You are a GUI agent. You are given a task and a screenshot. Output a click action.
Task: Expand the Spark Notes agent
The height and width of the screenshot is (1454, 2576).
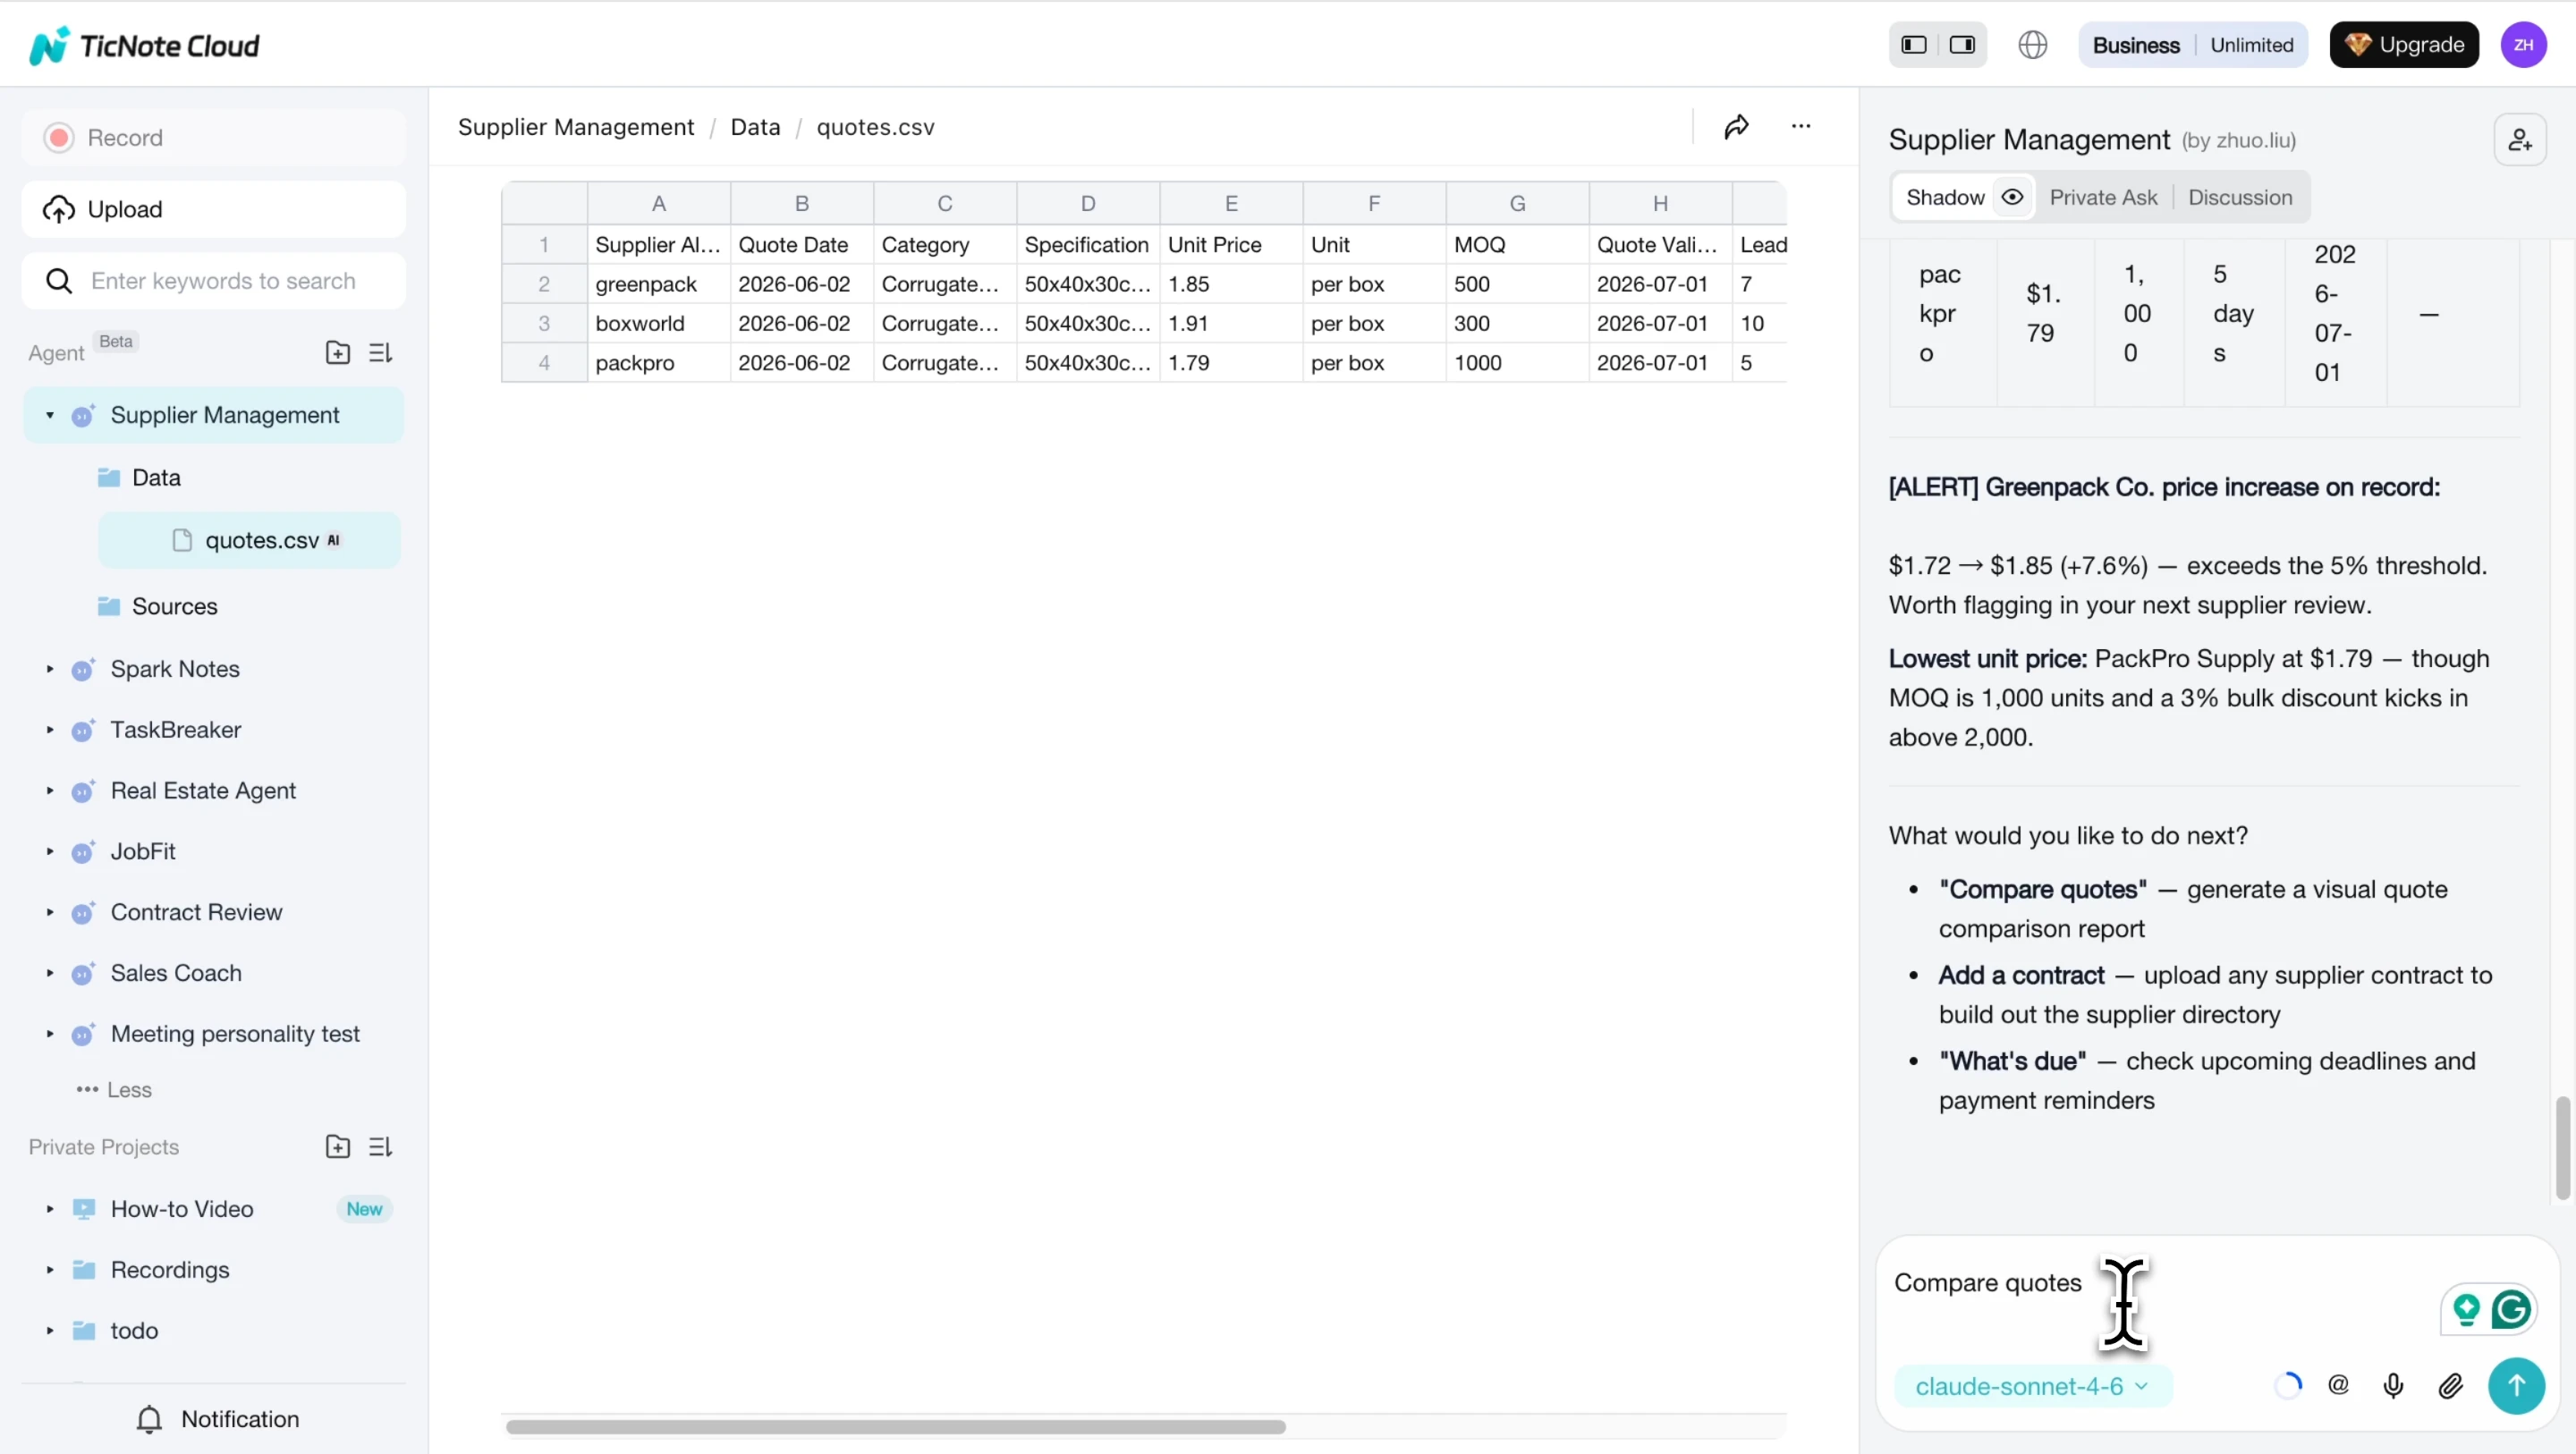coord(50,669)
